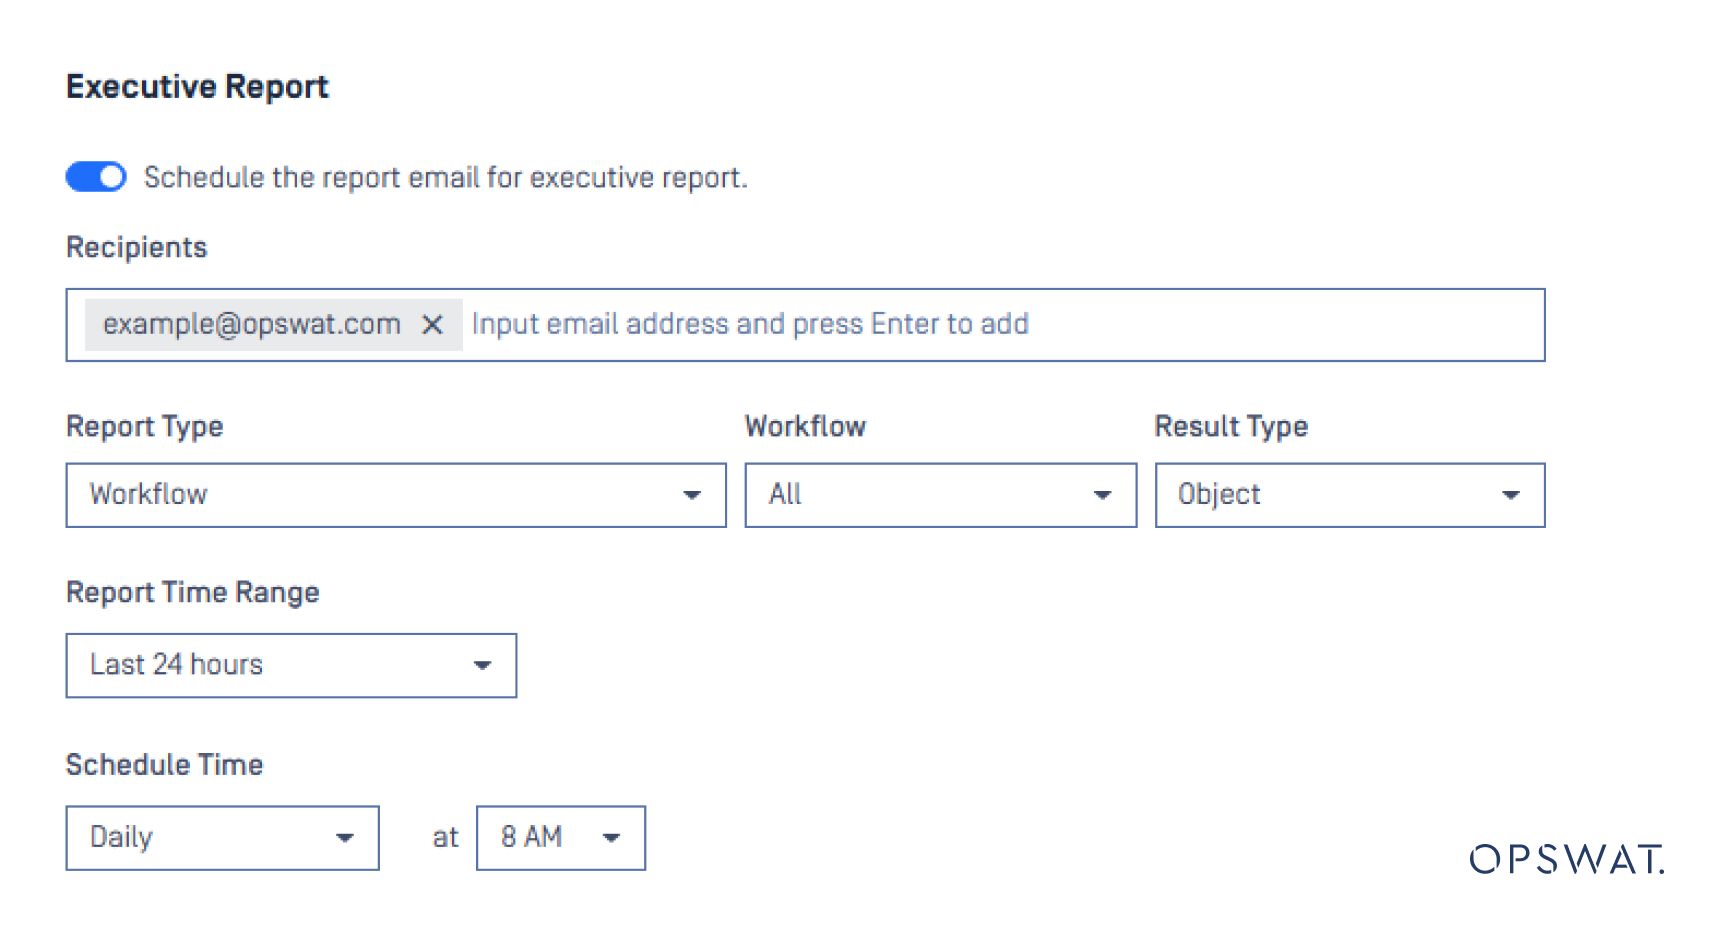Click the Executive Report heading
Screen dimensions: 1712x936
pos(197,87)
